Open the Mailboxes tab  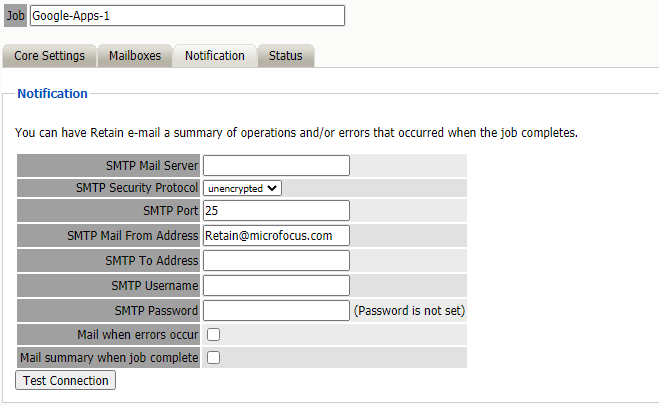tap(134, 56)
